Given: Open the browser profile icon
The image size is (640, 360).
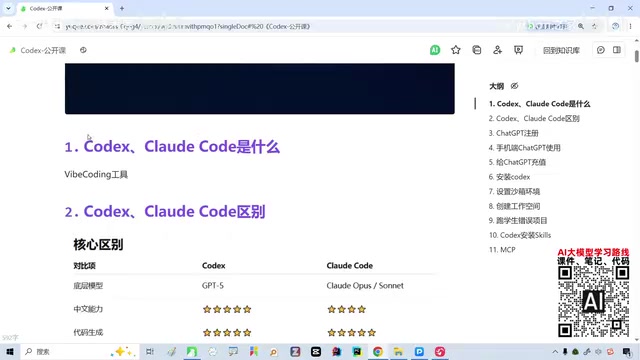Looking at the screenshot, I should [615, 26].
